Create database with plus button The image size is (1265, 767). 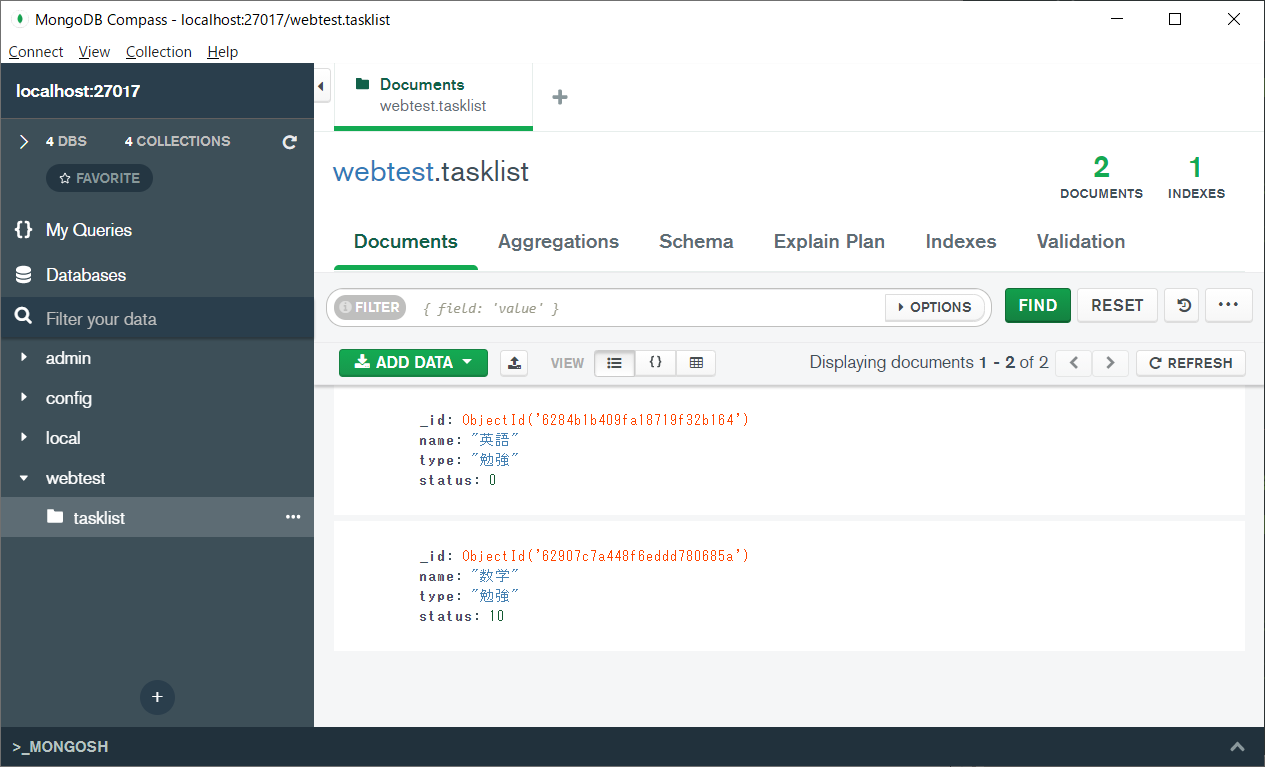point(157,697)
